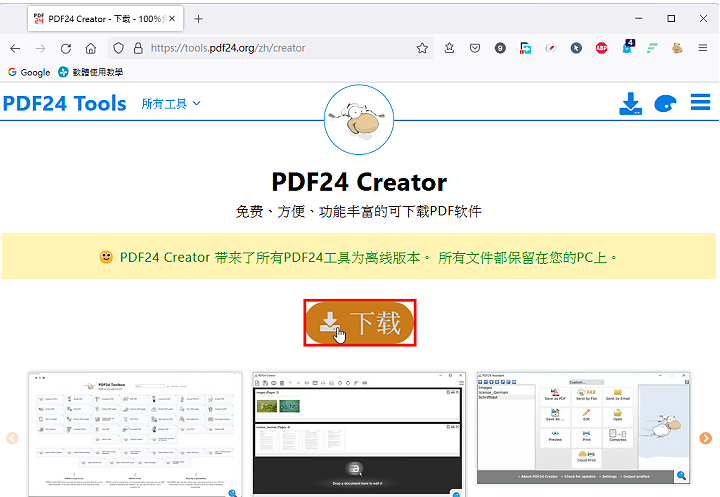Click the address bar URL
The image size is (720, 497).
coord(228,48)
